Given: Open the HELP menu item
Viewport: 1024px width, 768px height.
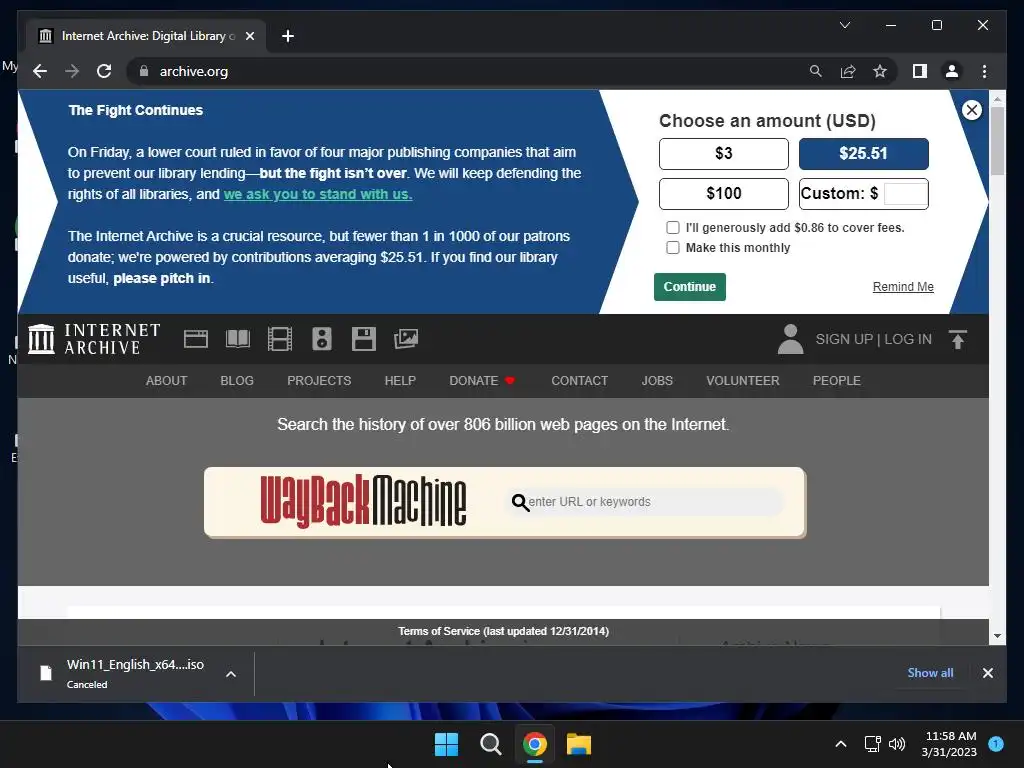Looking at the screenshot, I should tap(400, 381).
